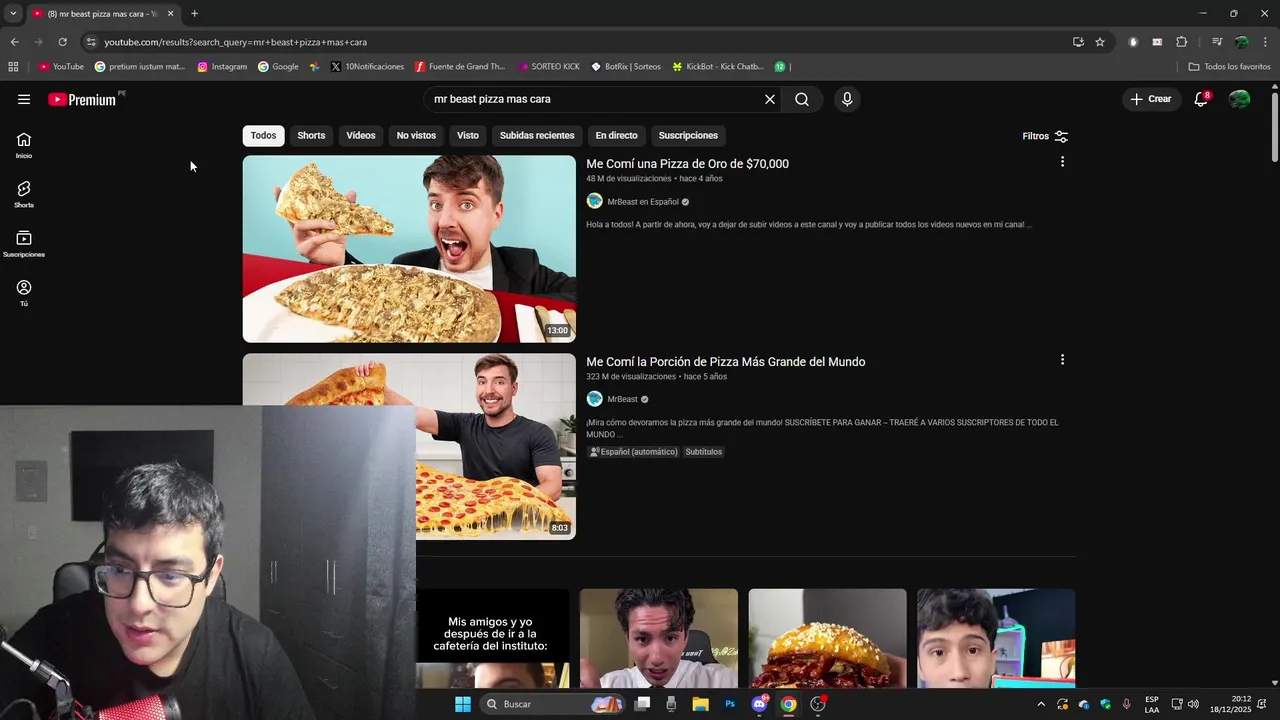Select the No vistos filter chip
The image size is (1280, 720).
pos(416,135)
